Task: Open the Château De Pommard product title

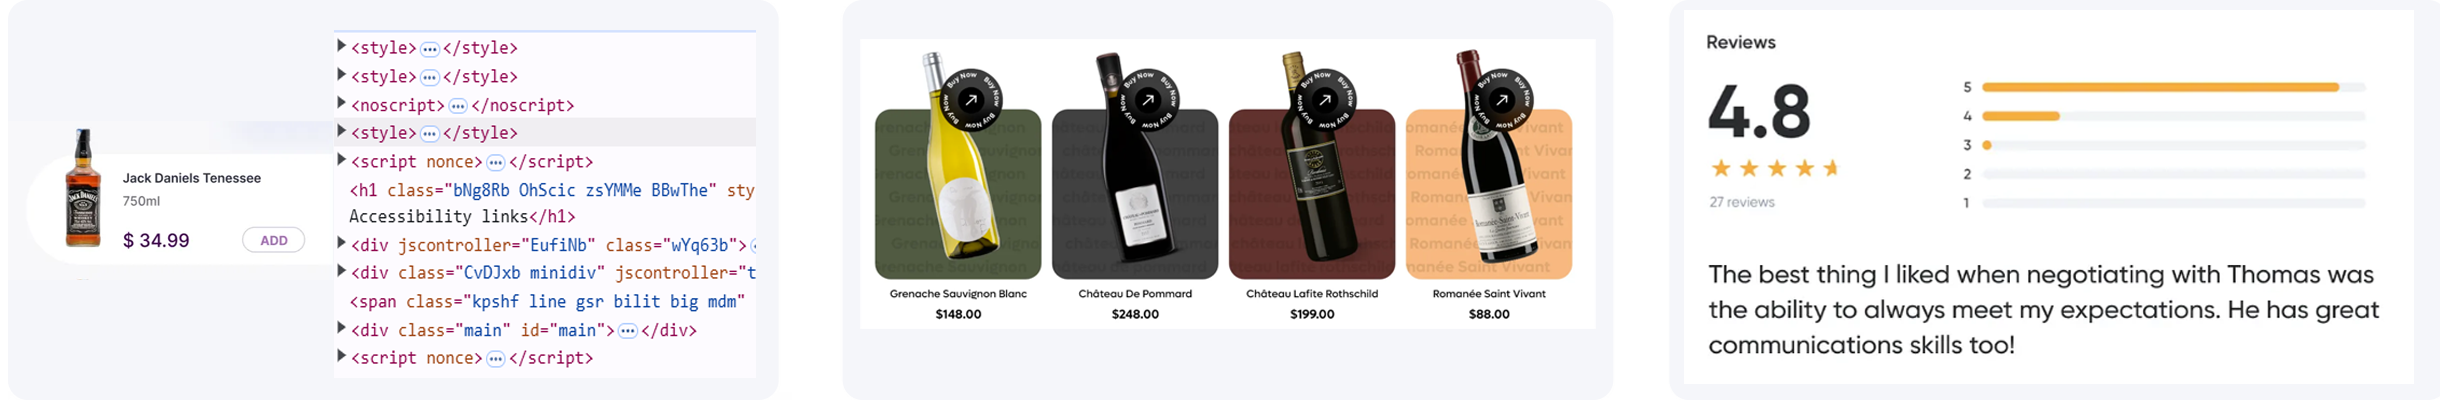Action: [x=1135, y=294]
